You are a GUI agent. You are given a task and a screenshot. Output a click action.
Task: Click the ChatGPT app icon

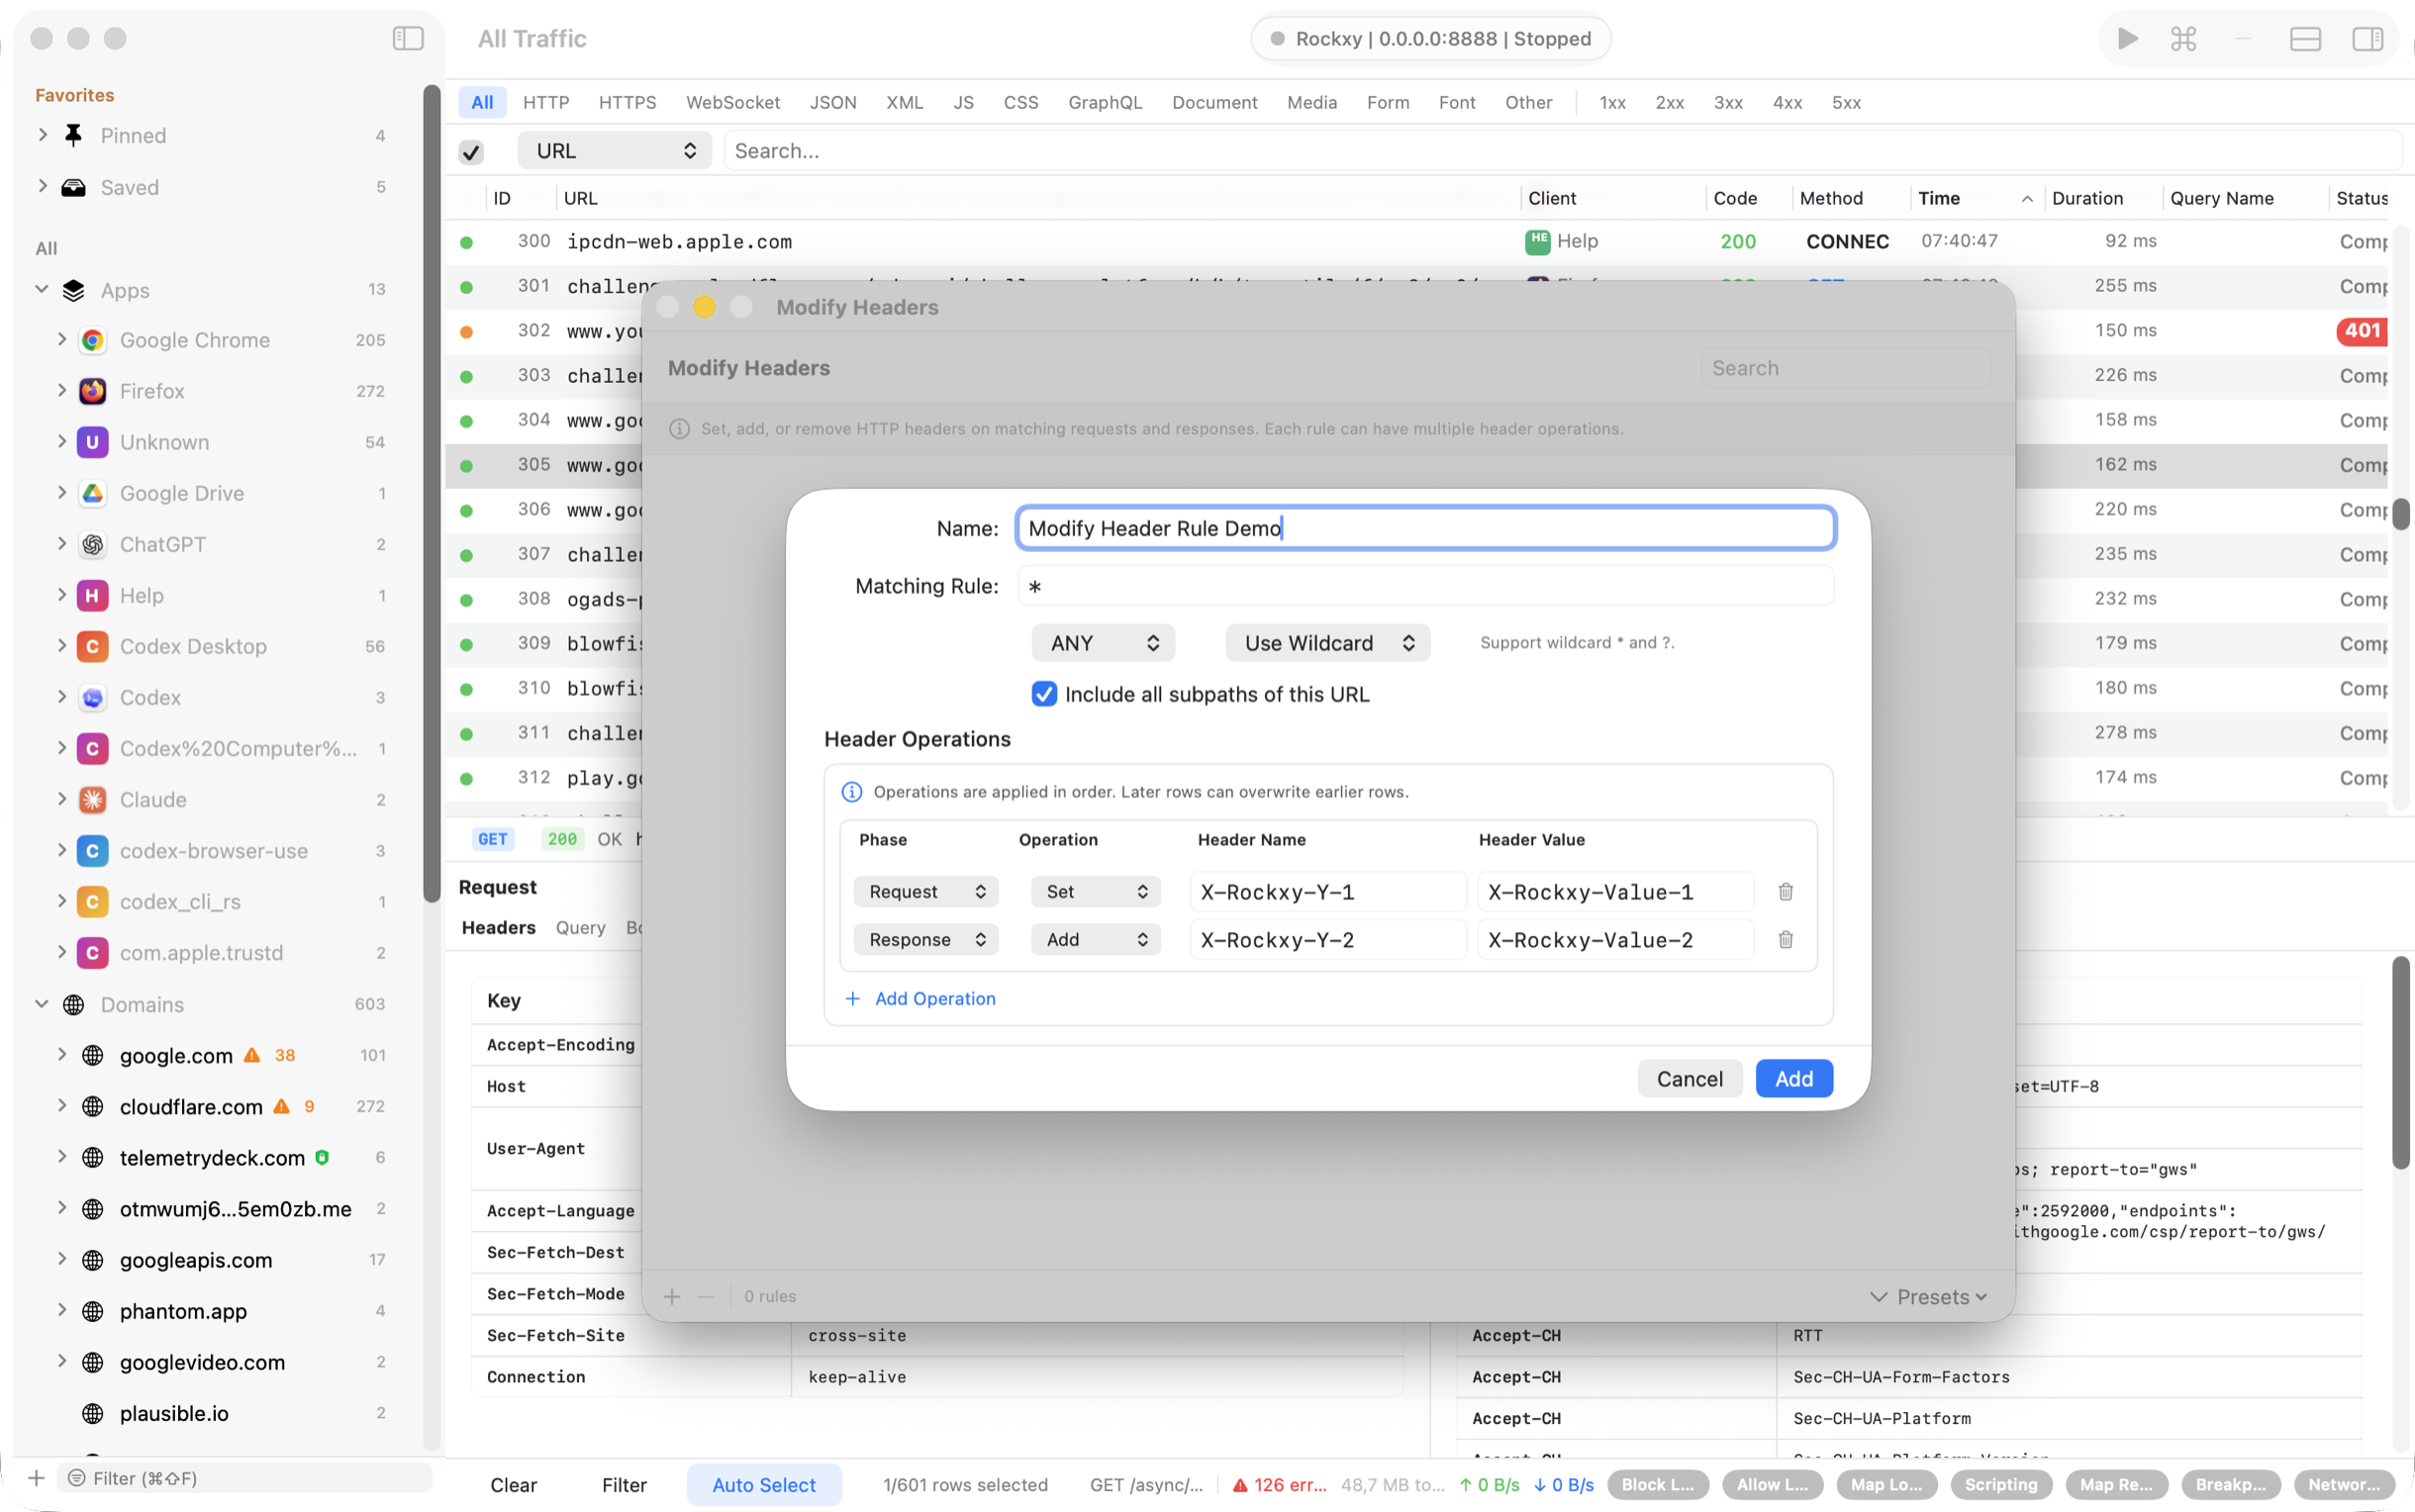pyautogui.click(x=93, y=544)
